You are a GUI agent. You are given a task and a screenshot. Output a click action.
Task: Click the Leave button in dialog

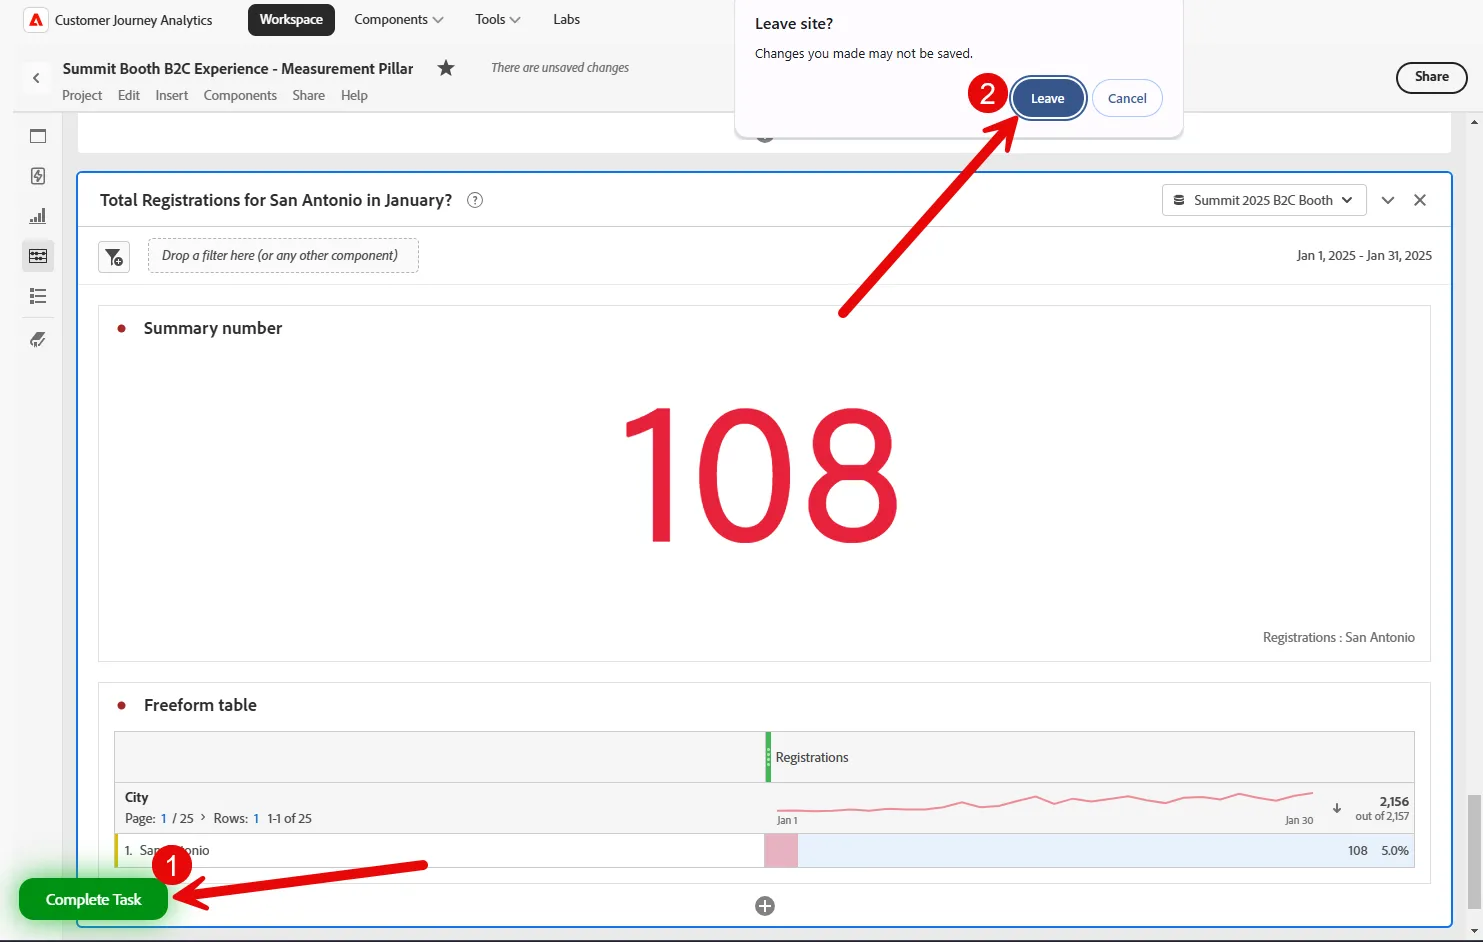coord(1048,98)
